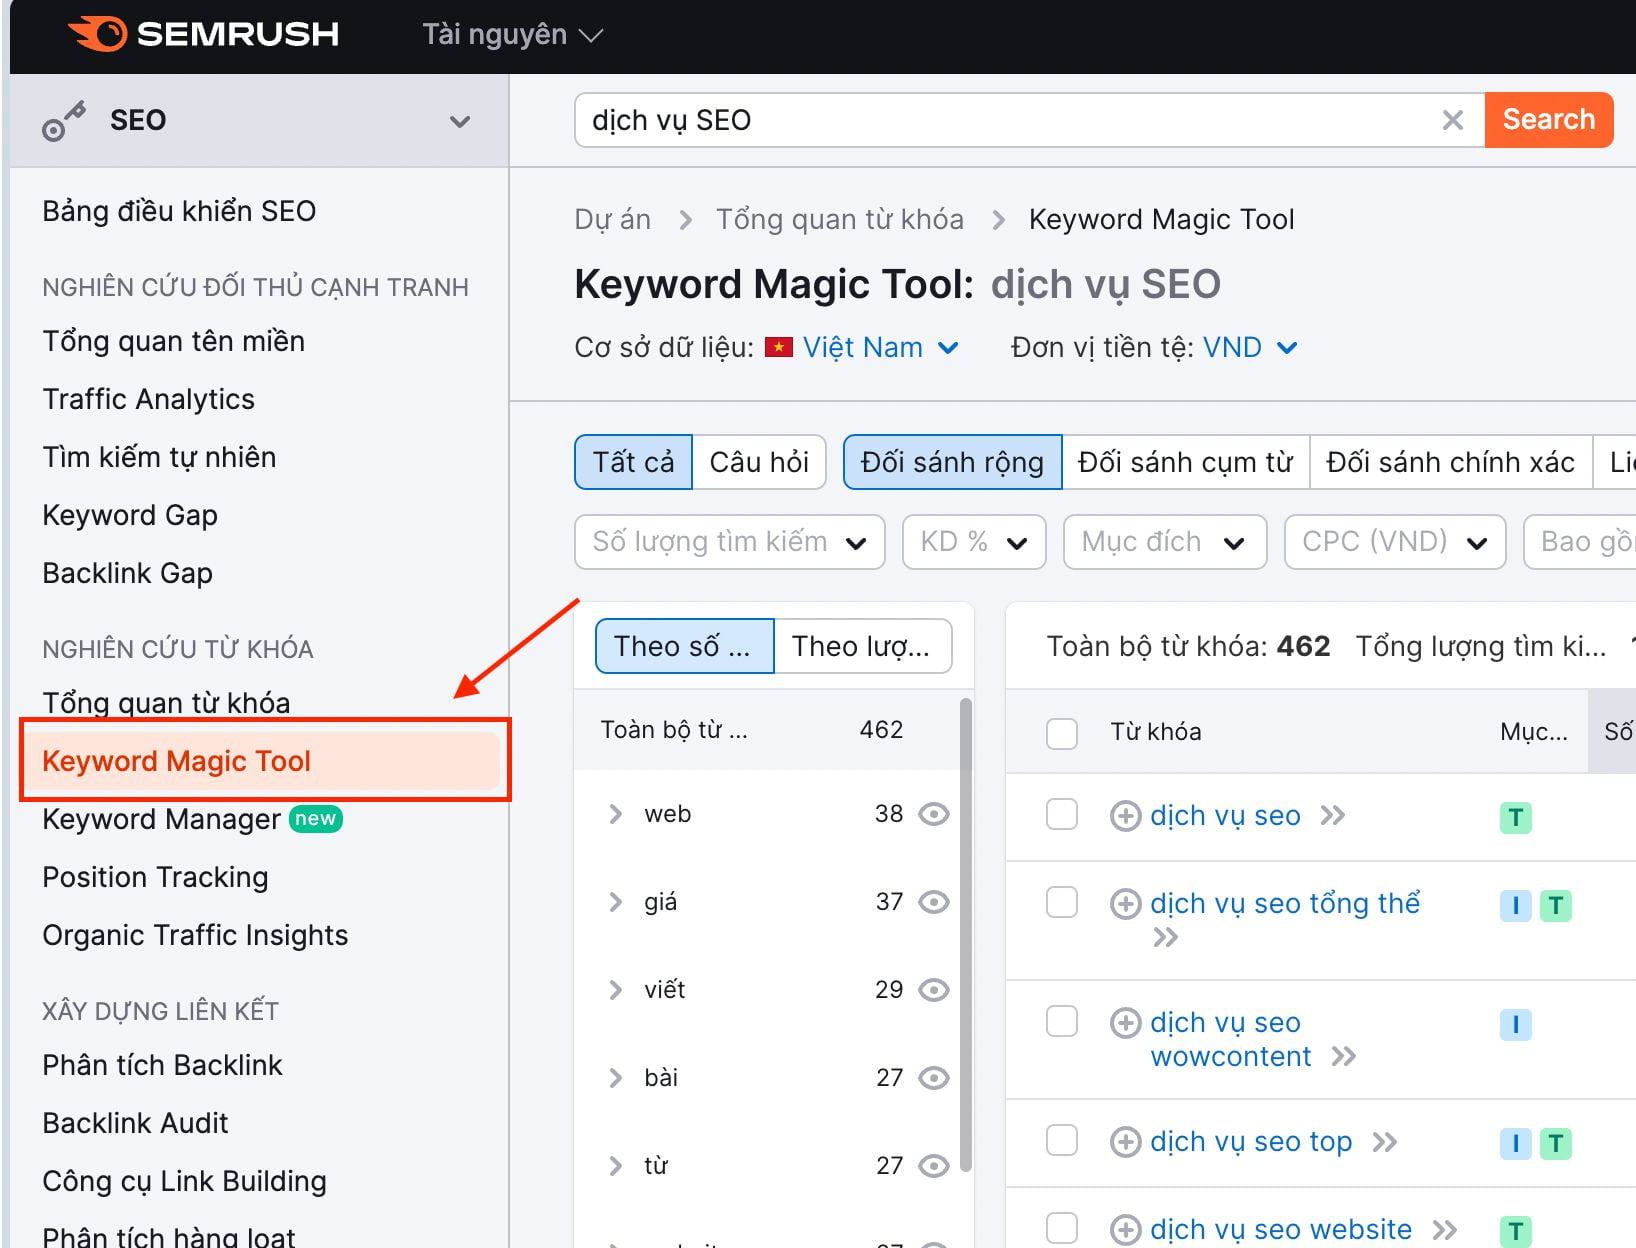Expand the 'web' keyword group
Screen dimensions: 1636x1248
point(616,814)
